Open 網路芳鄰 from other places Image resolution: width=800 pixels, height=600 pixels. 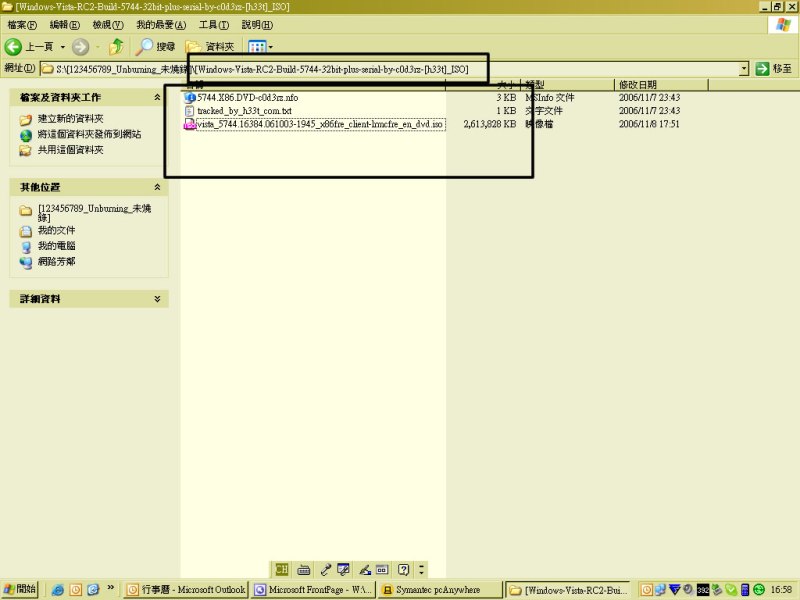(56, 262)
